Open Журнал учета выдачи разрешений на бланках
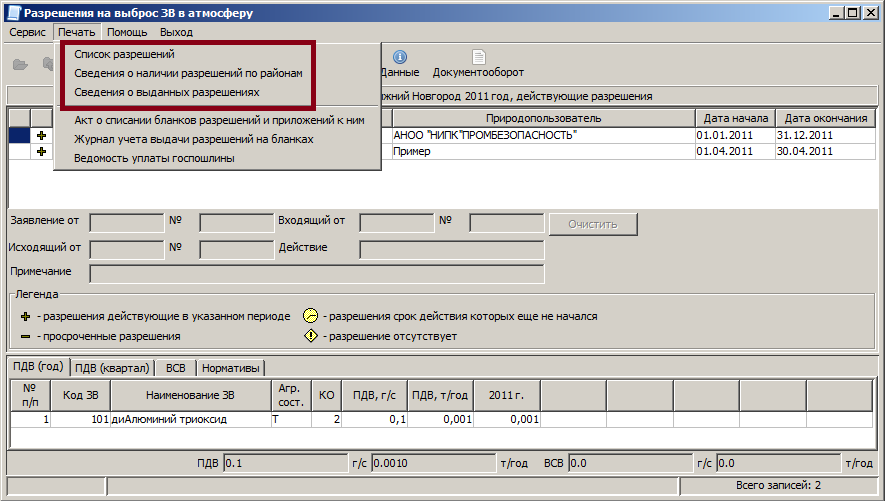The width and height of the screenshot is (885, 501). tap(194, 139)
